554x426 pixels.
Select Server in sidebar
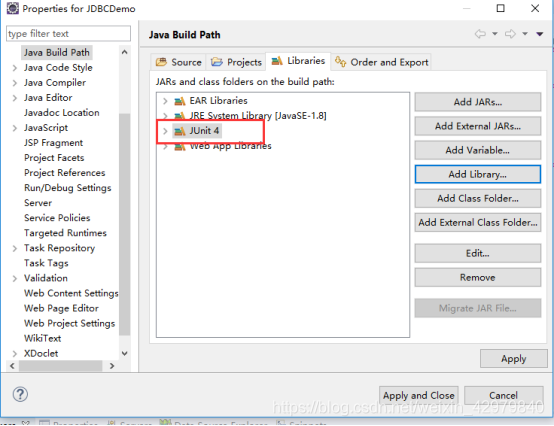point(38,203)
